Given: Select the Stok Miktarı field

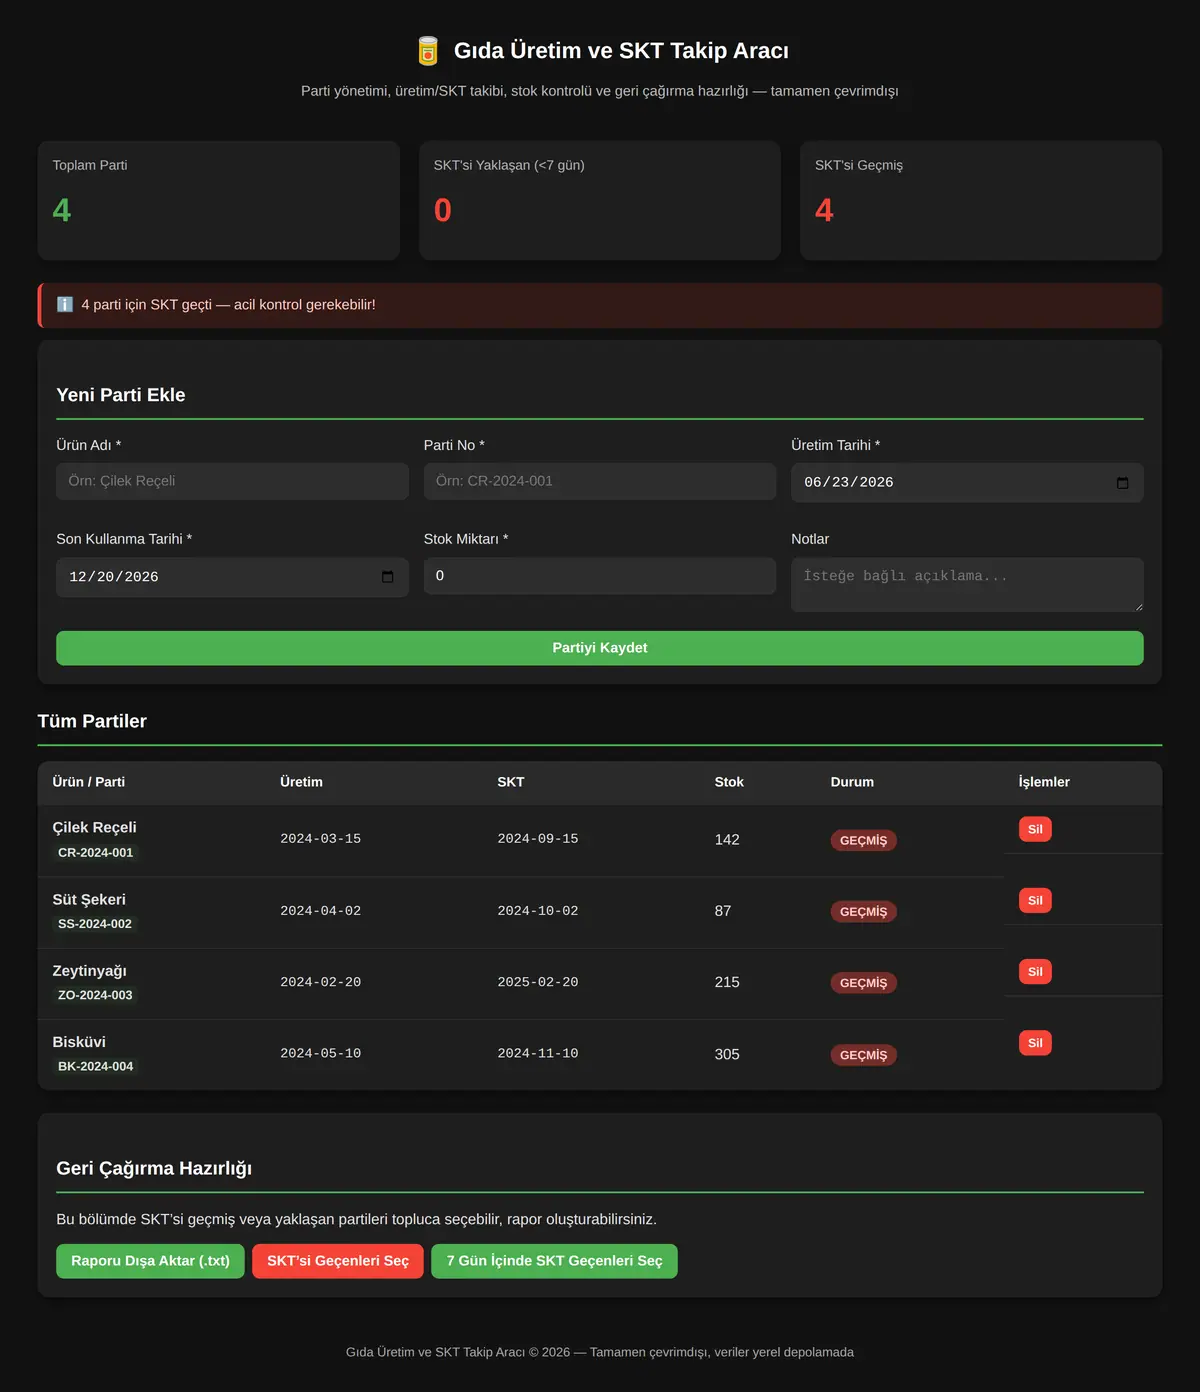Looking at the screenshot, I should 600,576.
